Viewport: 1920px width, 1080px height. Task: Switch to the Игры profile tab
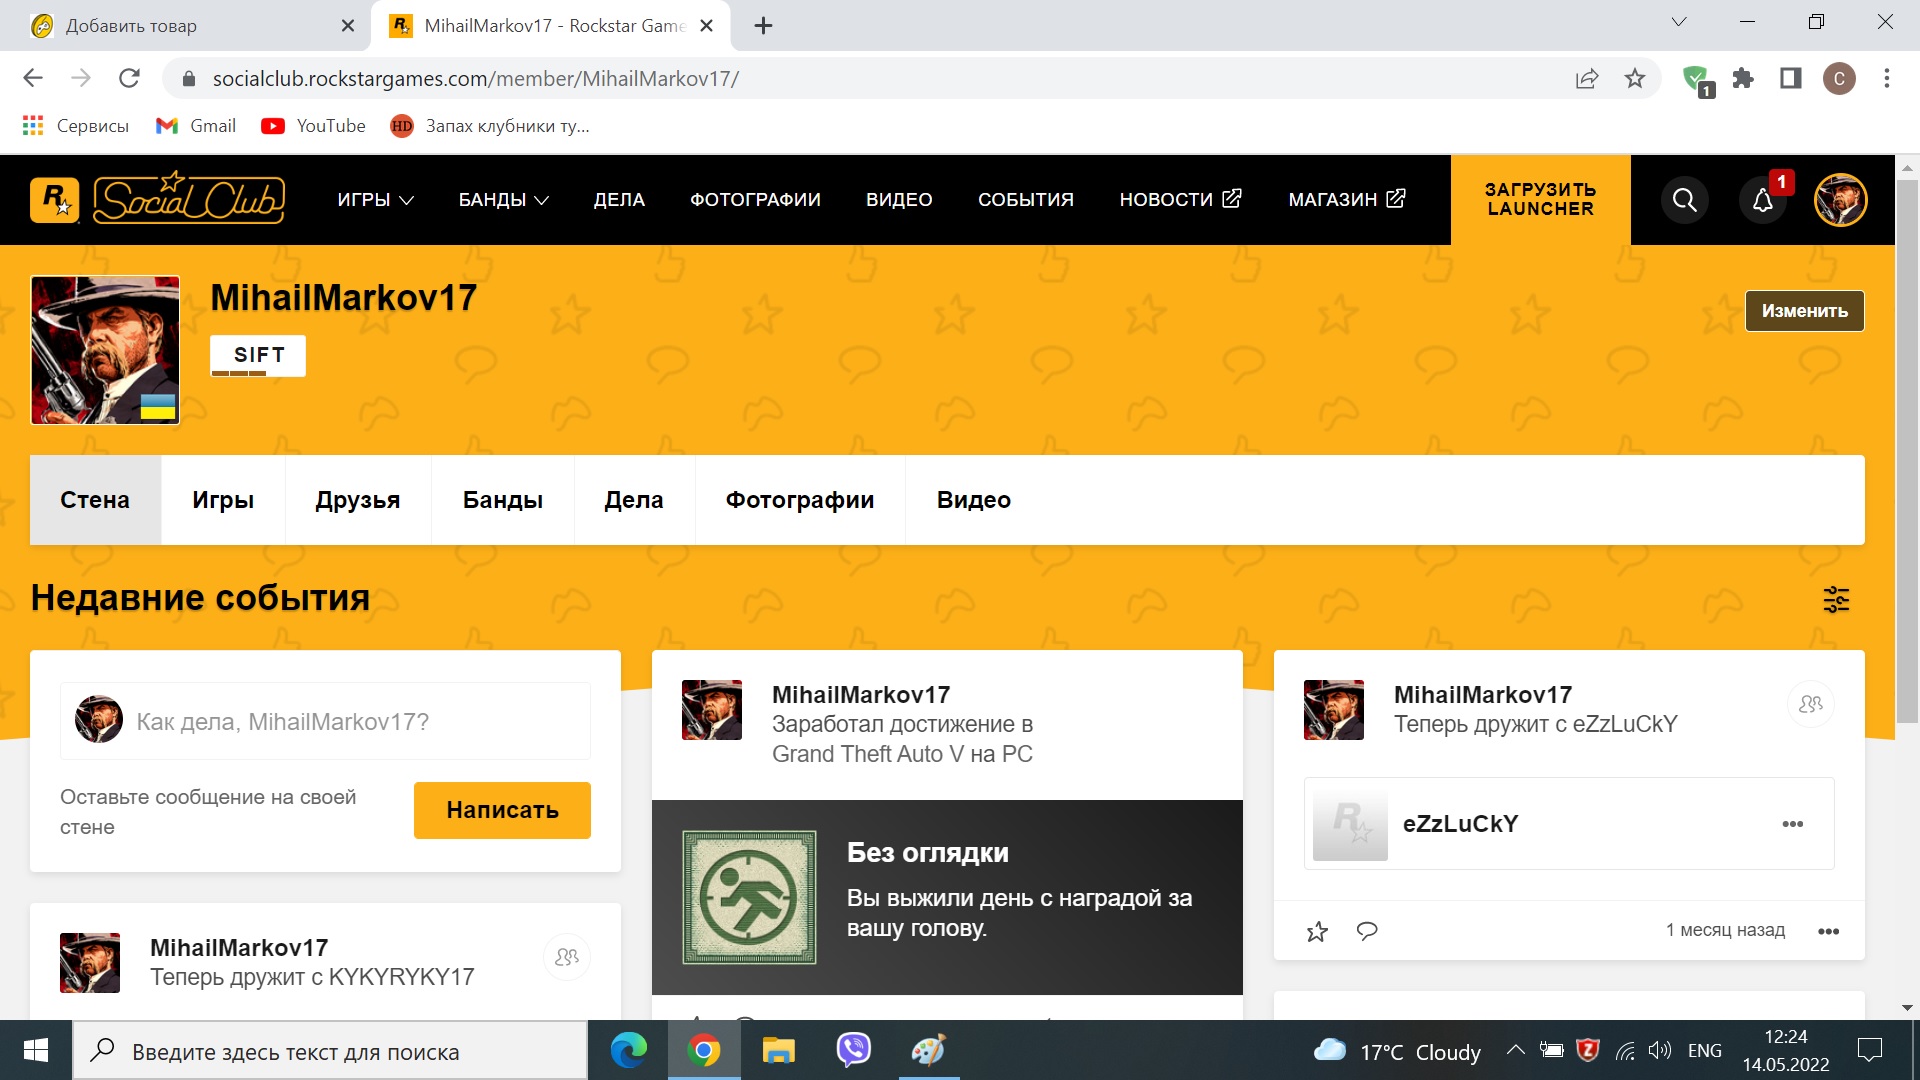tap(223, 500)
